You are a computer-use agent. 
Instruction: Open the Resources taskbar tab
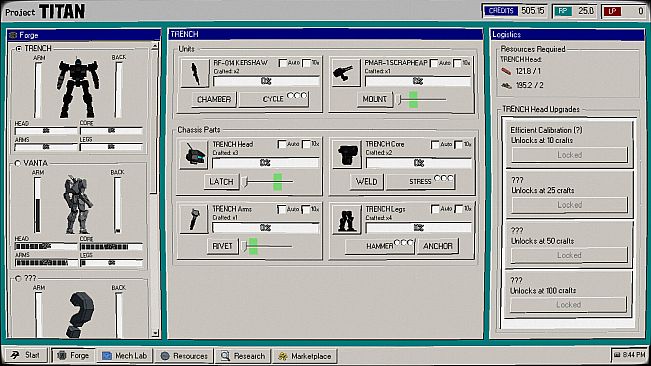(184, 356)
